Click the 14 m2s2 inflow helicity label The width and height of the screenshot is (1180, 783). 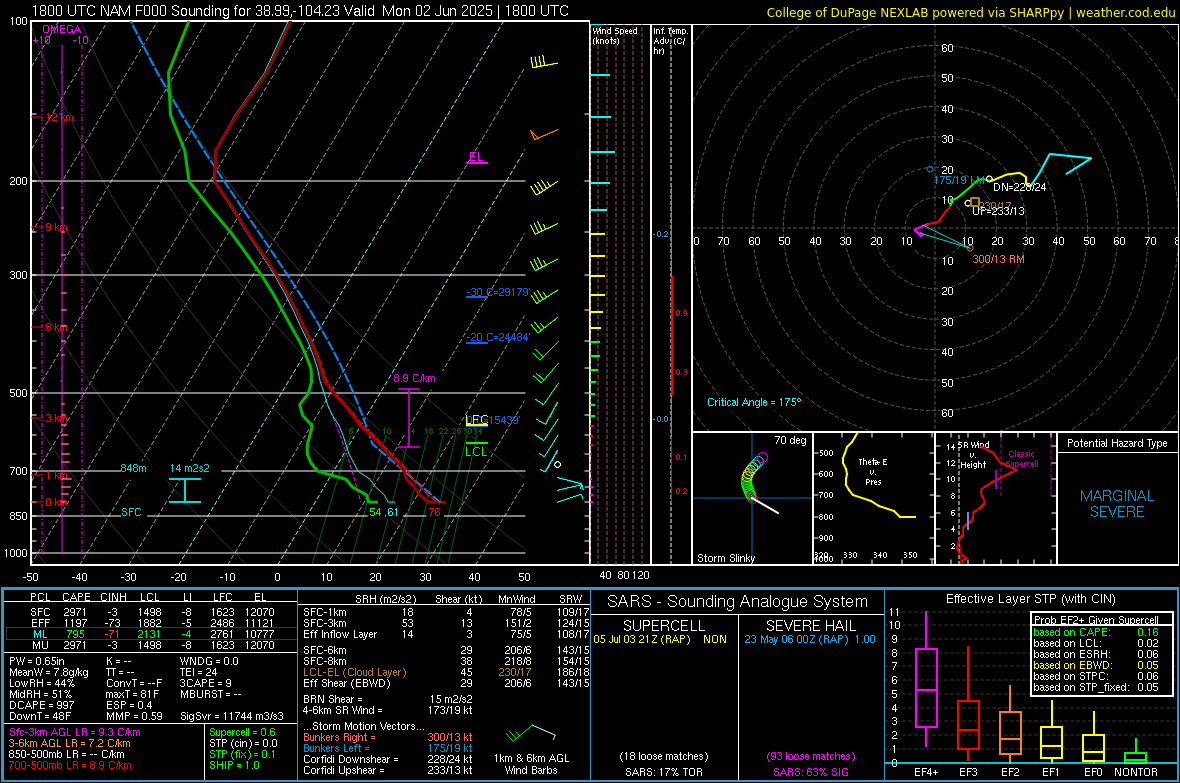(x=190, y=468)
